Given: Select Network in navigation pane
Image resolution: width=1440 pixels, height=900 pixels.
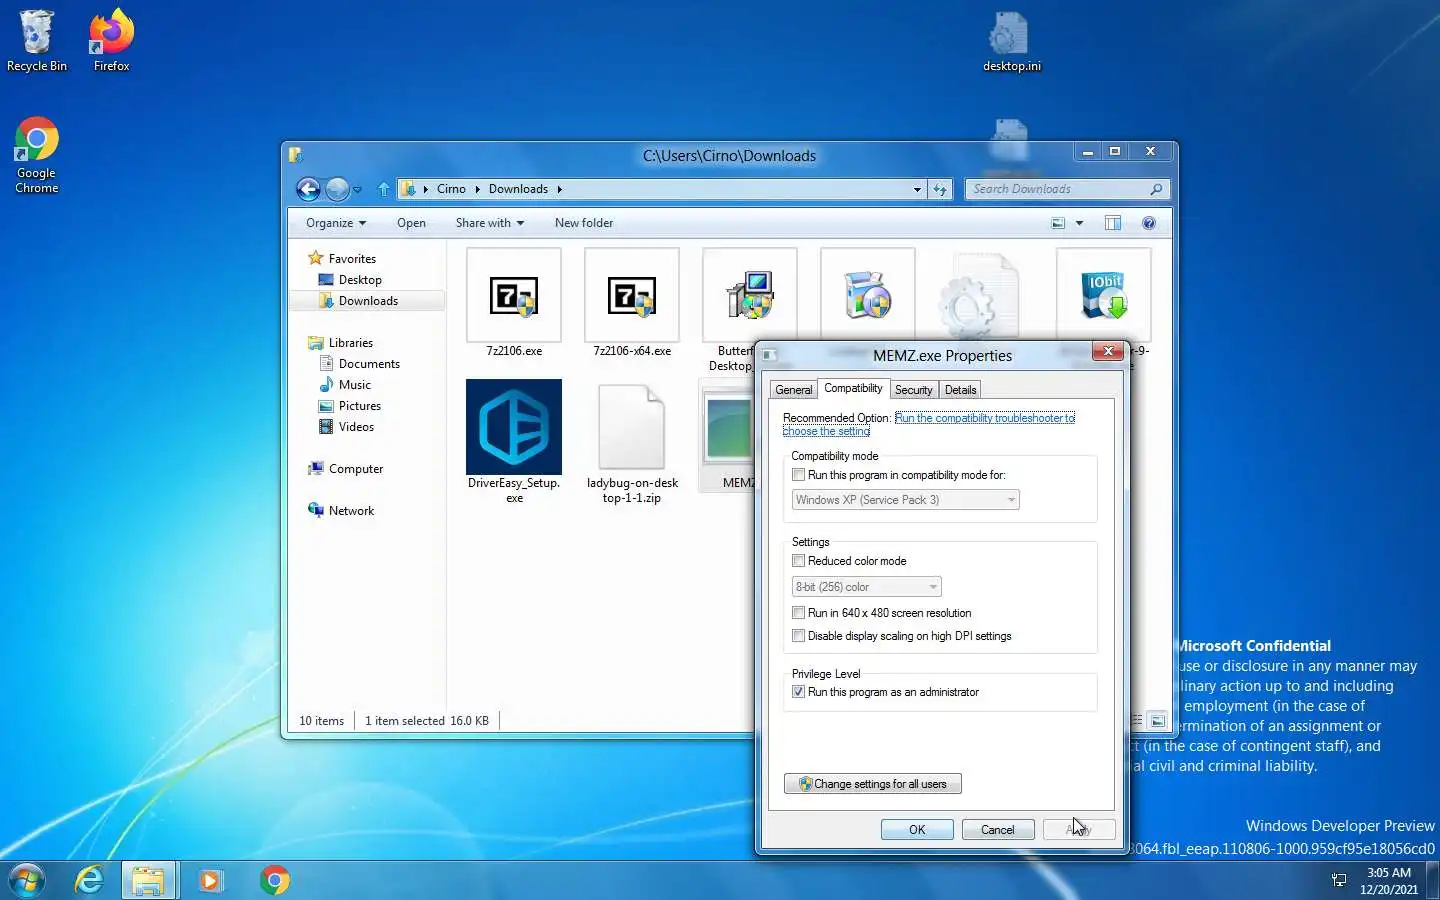Looking at the screenshot, I should 351,511.
